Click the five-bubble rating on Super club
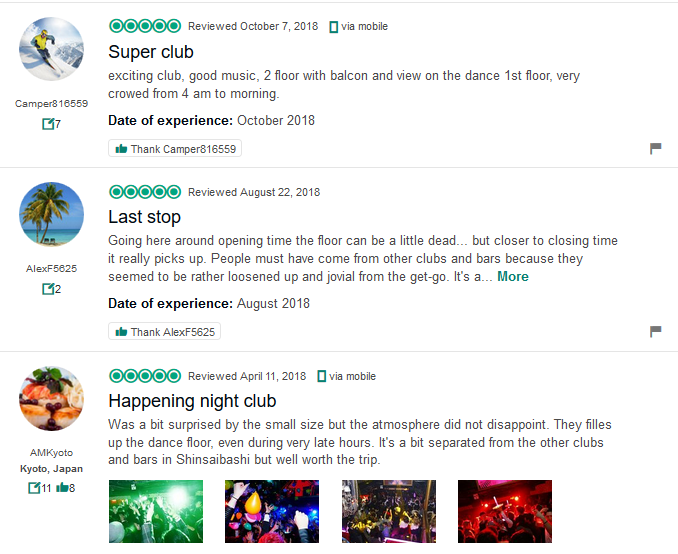 click(145, 26)
